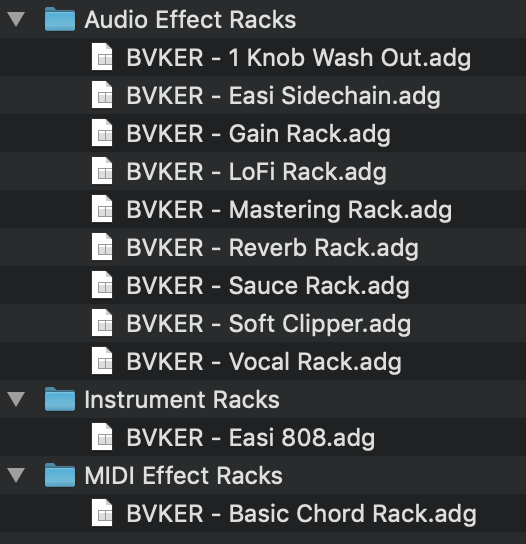Click the Instrument Racks folder icon
Image resolution: width=526 pixels, height=544 pixels.
point(60,399)
